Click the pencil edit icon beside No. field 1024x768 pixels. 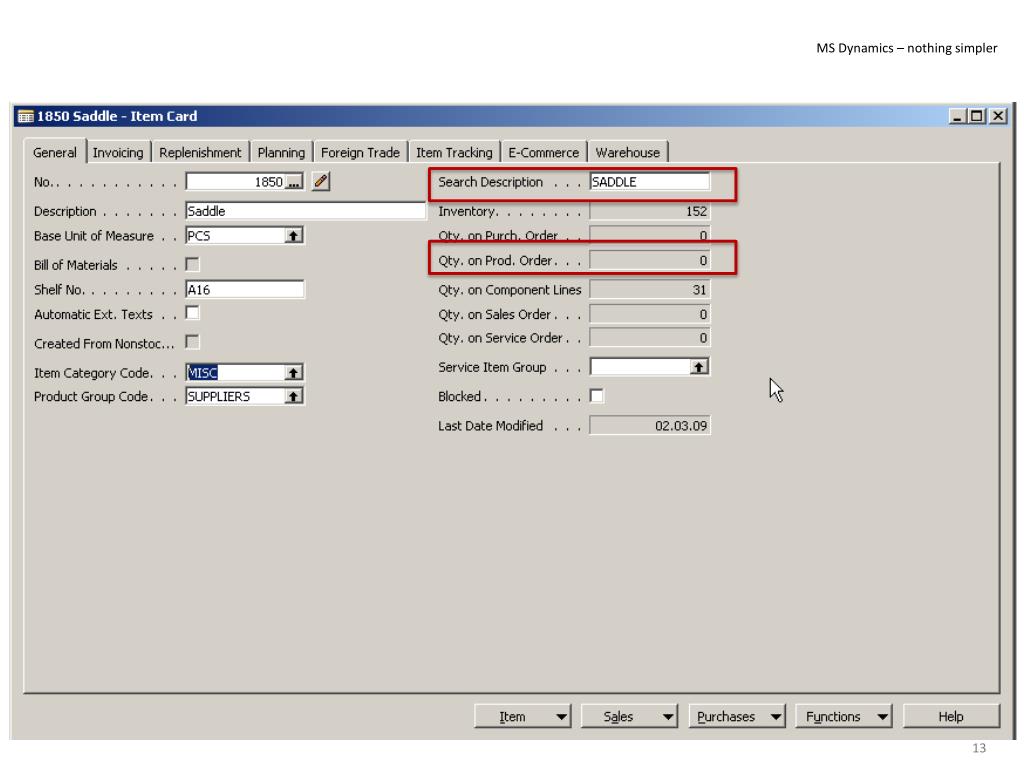321,182
